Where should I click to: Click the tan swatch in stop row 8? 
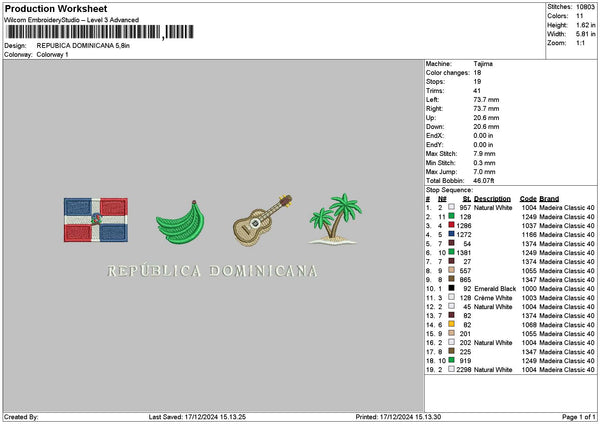(x=452, y=270)
